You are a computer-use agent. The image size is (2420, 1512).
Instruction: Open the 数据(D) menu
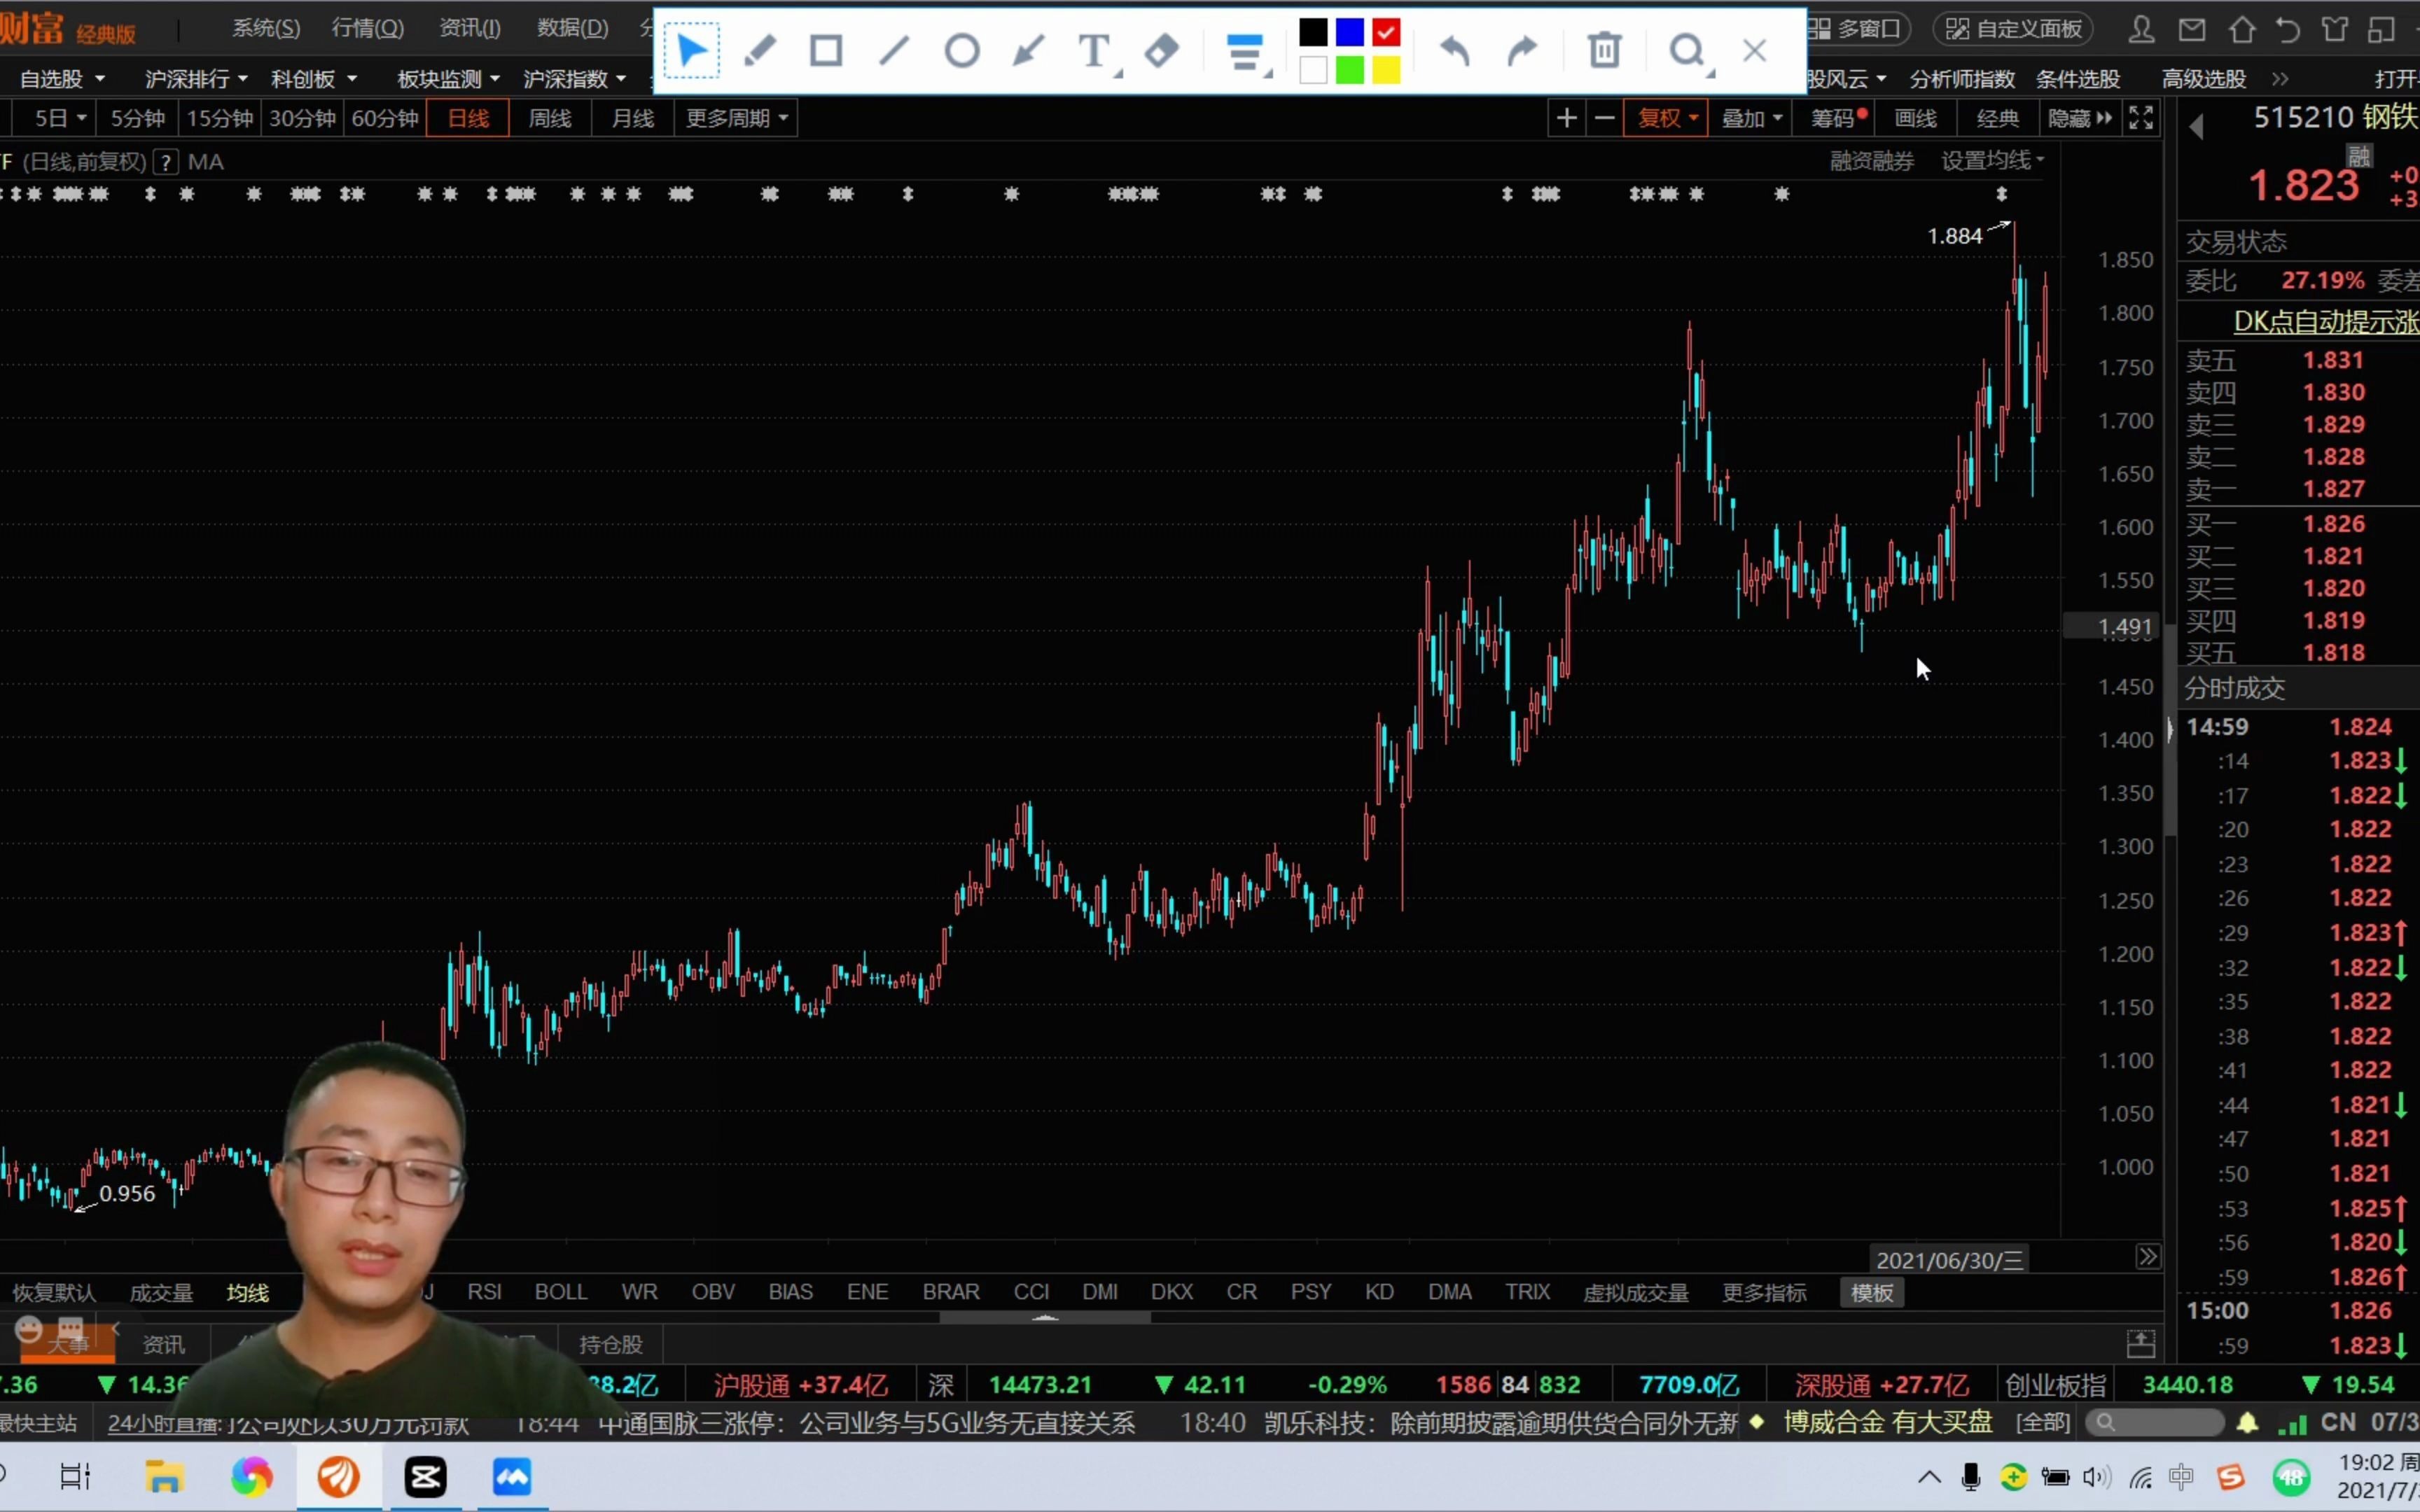pyautogui.click(x=573, y=28)
